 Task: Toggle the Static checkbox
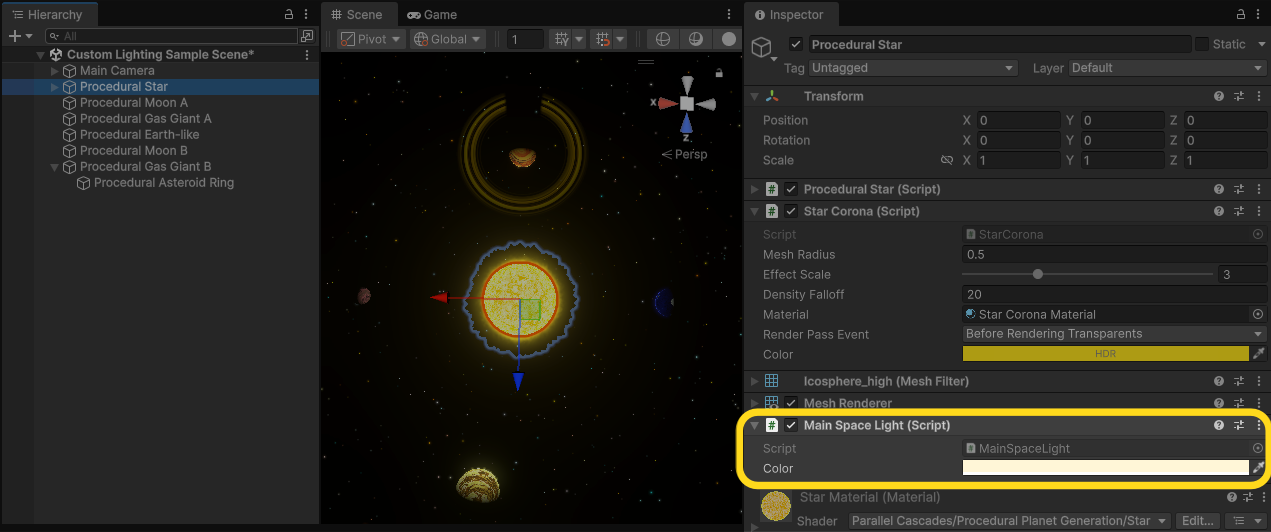tap(1202, 44)
